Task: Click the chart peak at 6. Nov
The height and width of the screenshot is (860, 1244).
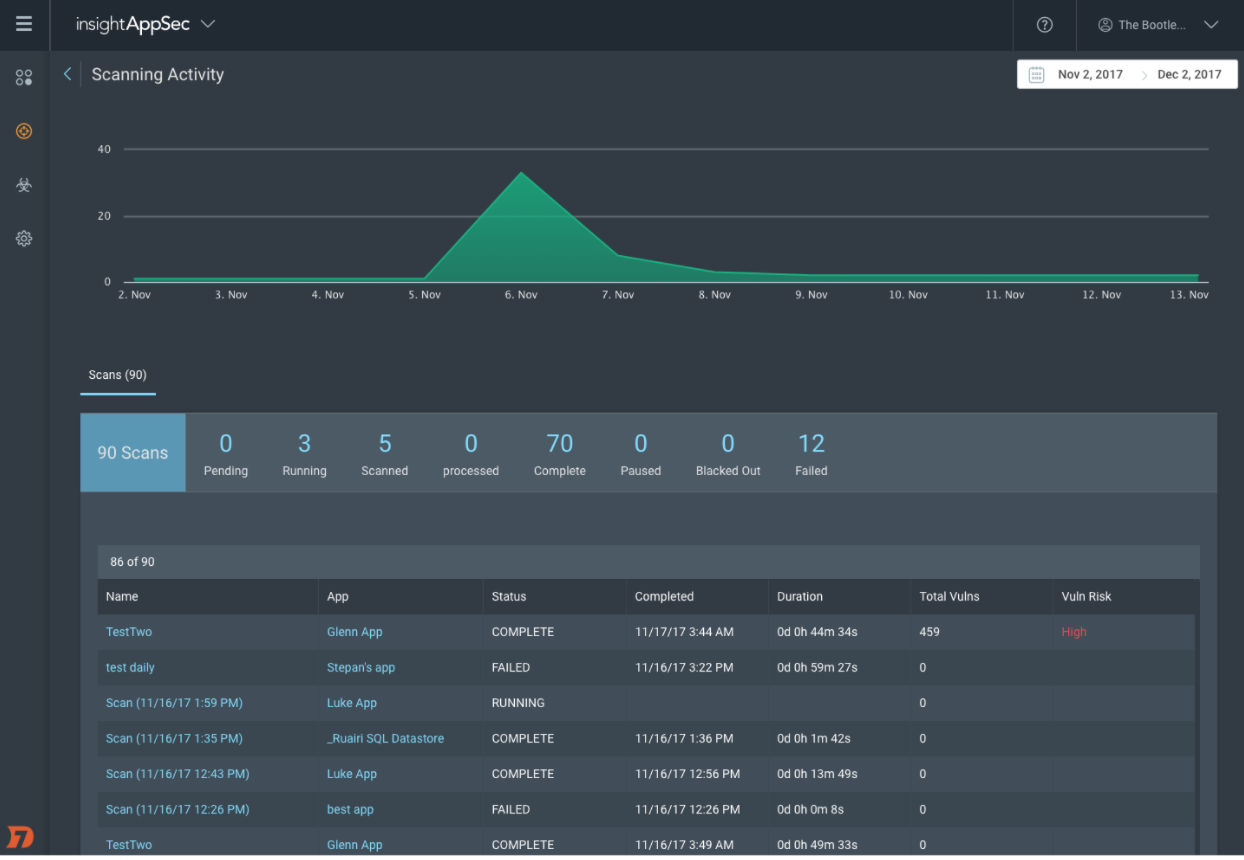Action: (x=521, y=174)
